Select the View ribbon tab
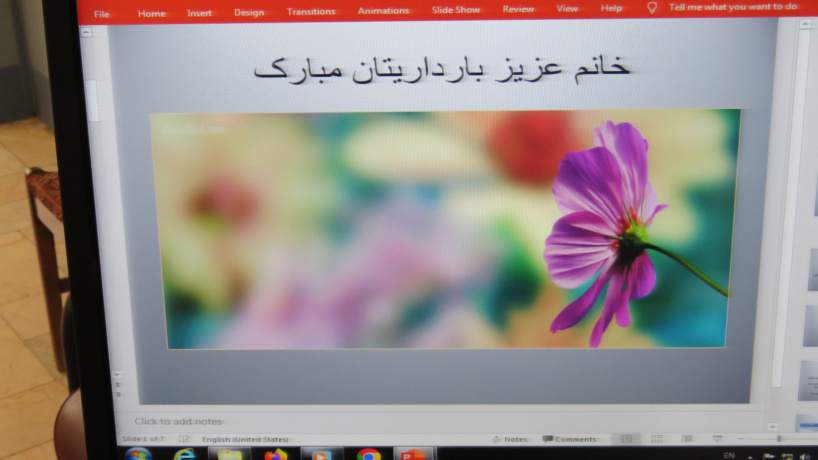Viewport: 818px width, 460px height. [x=567, y=9]
